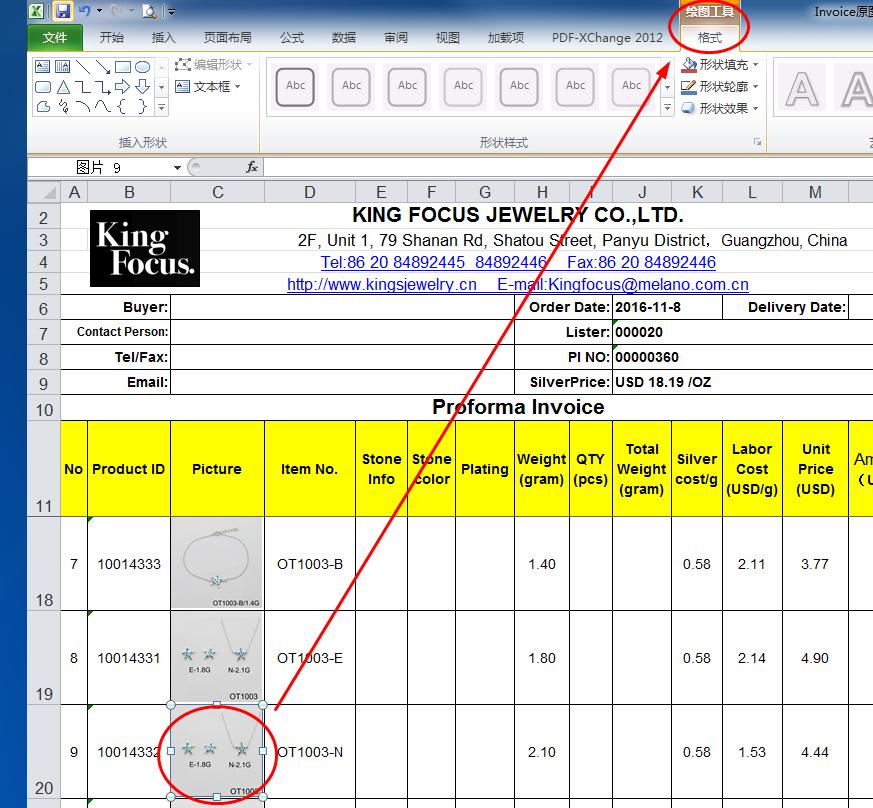The image size is (873, 808).
Task: Apply the first WordArt A text style
Action: tap(802, 89)
